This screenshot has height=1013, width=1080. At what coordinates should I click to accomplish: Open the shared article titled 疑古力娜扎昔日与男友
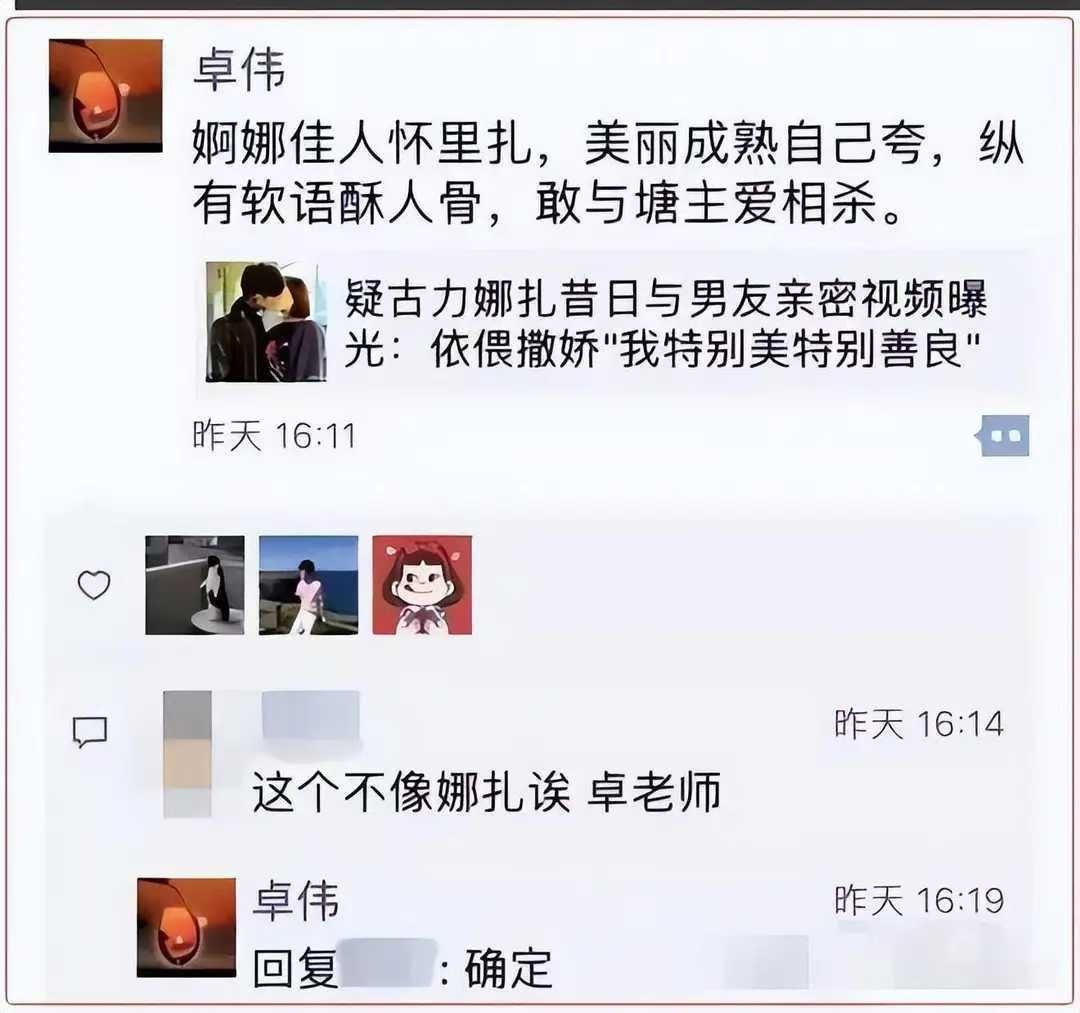[613, 322]
